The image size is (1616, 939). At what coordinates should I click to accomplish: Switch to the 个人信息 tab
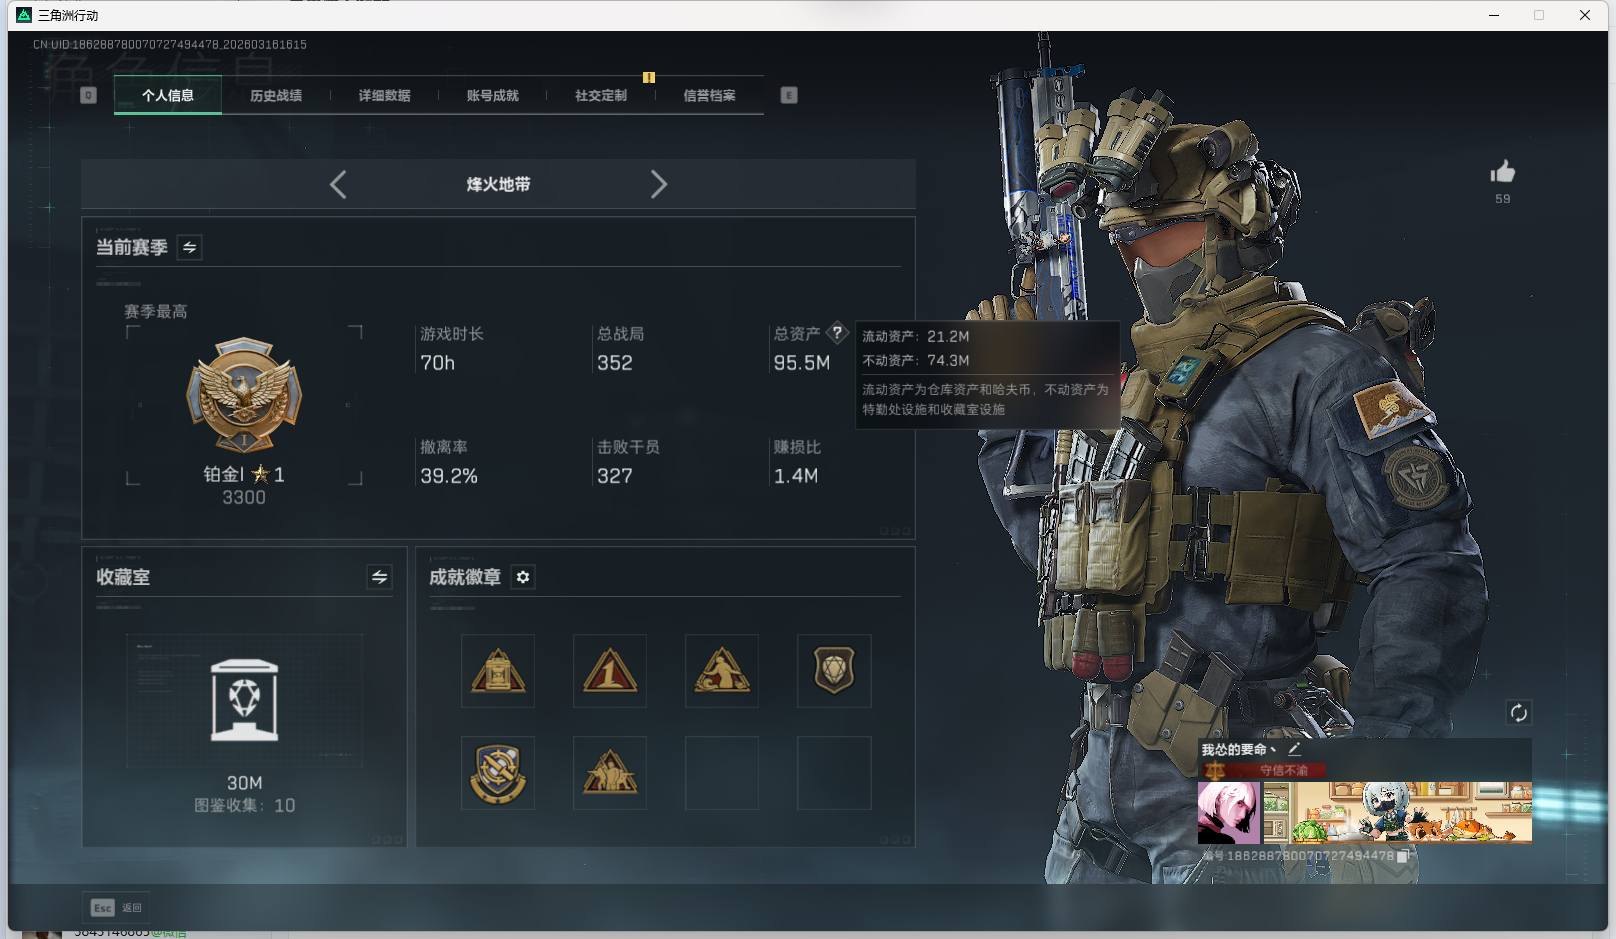168,96
